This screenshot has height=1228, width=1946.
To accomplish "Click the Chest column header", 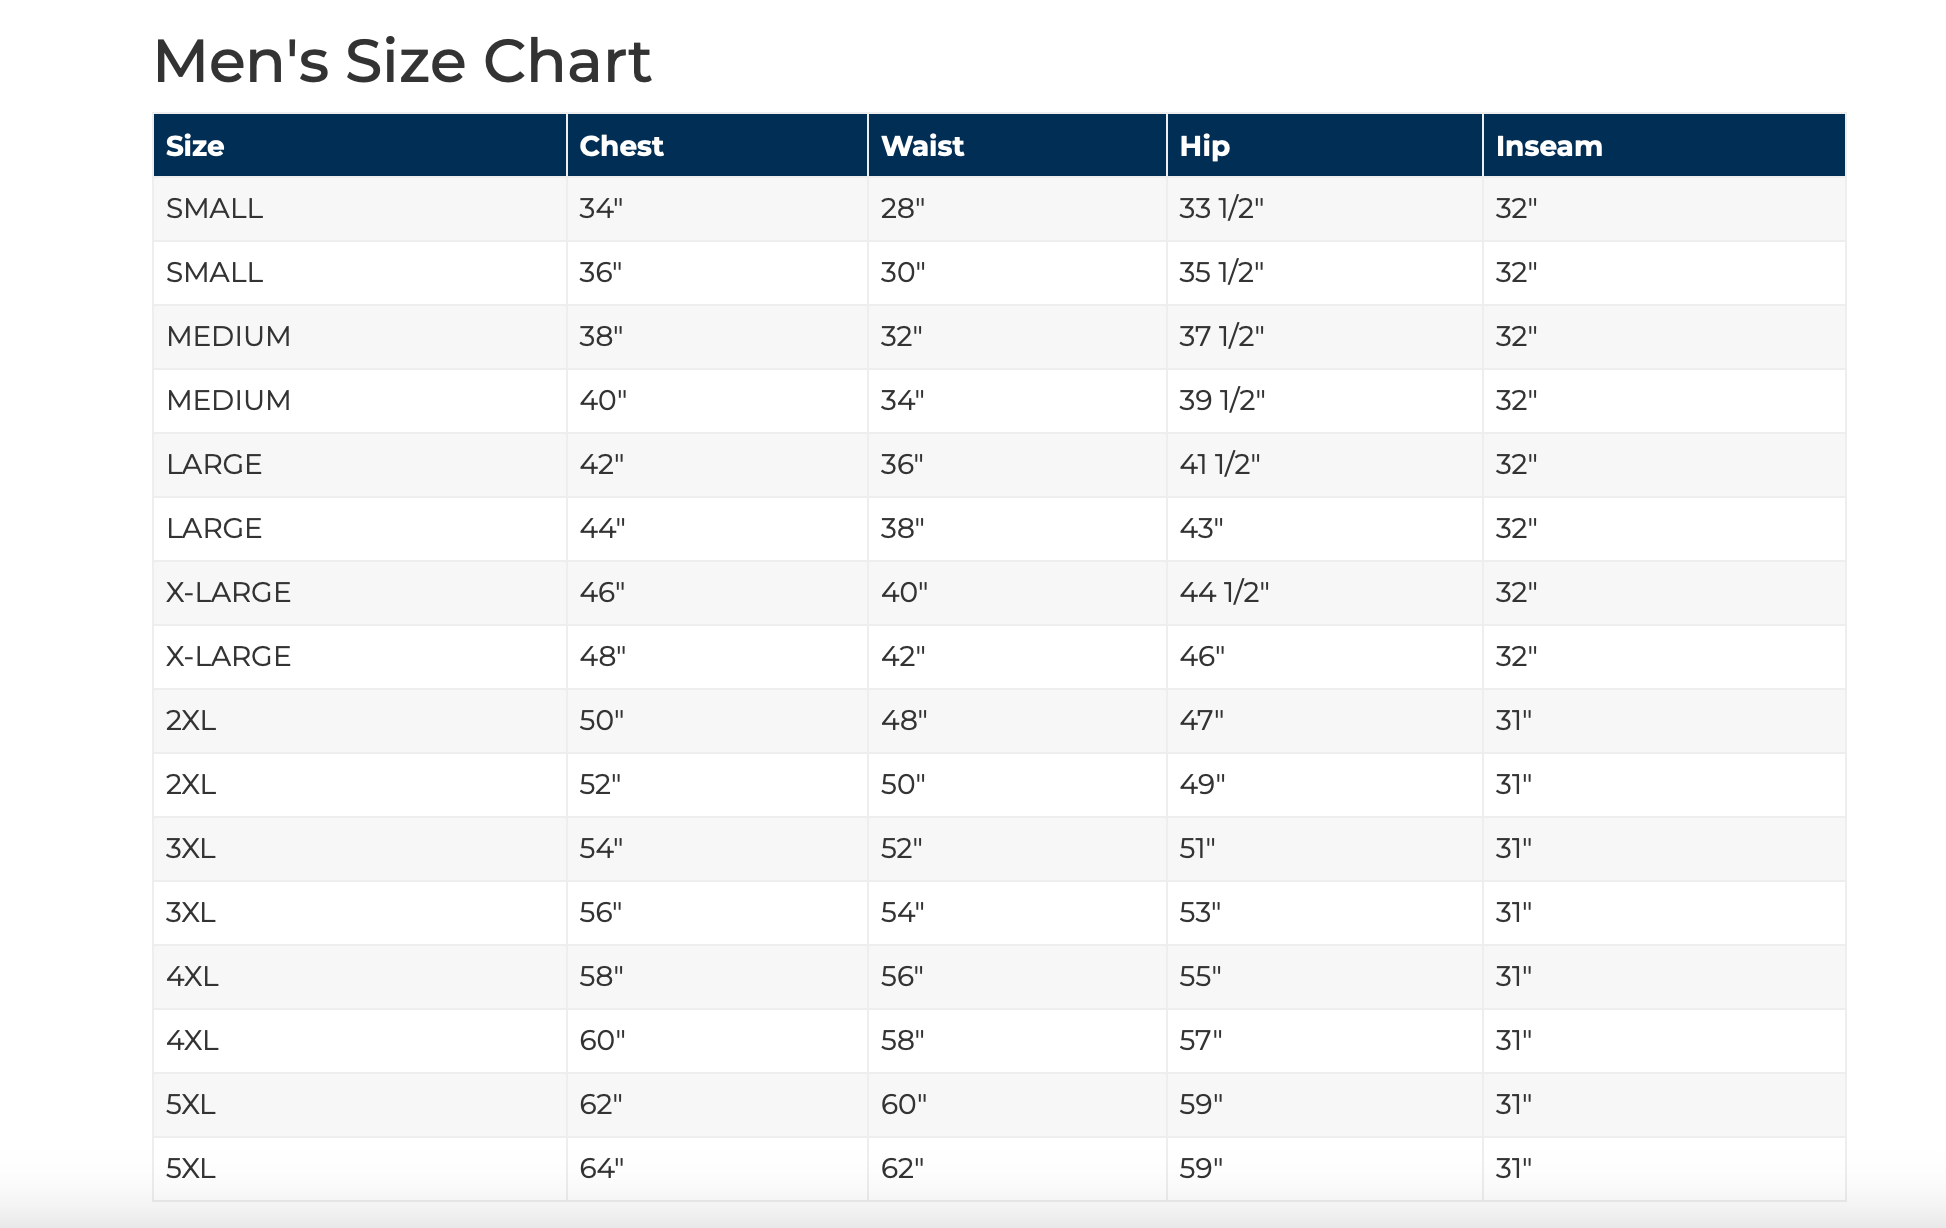I will coord(621,146).
